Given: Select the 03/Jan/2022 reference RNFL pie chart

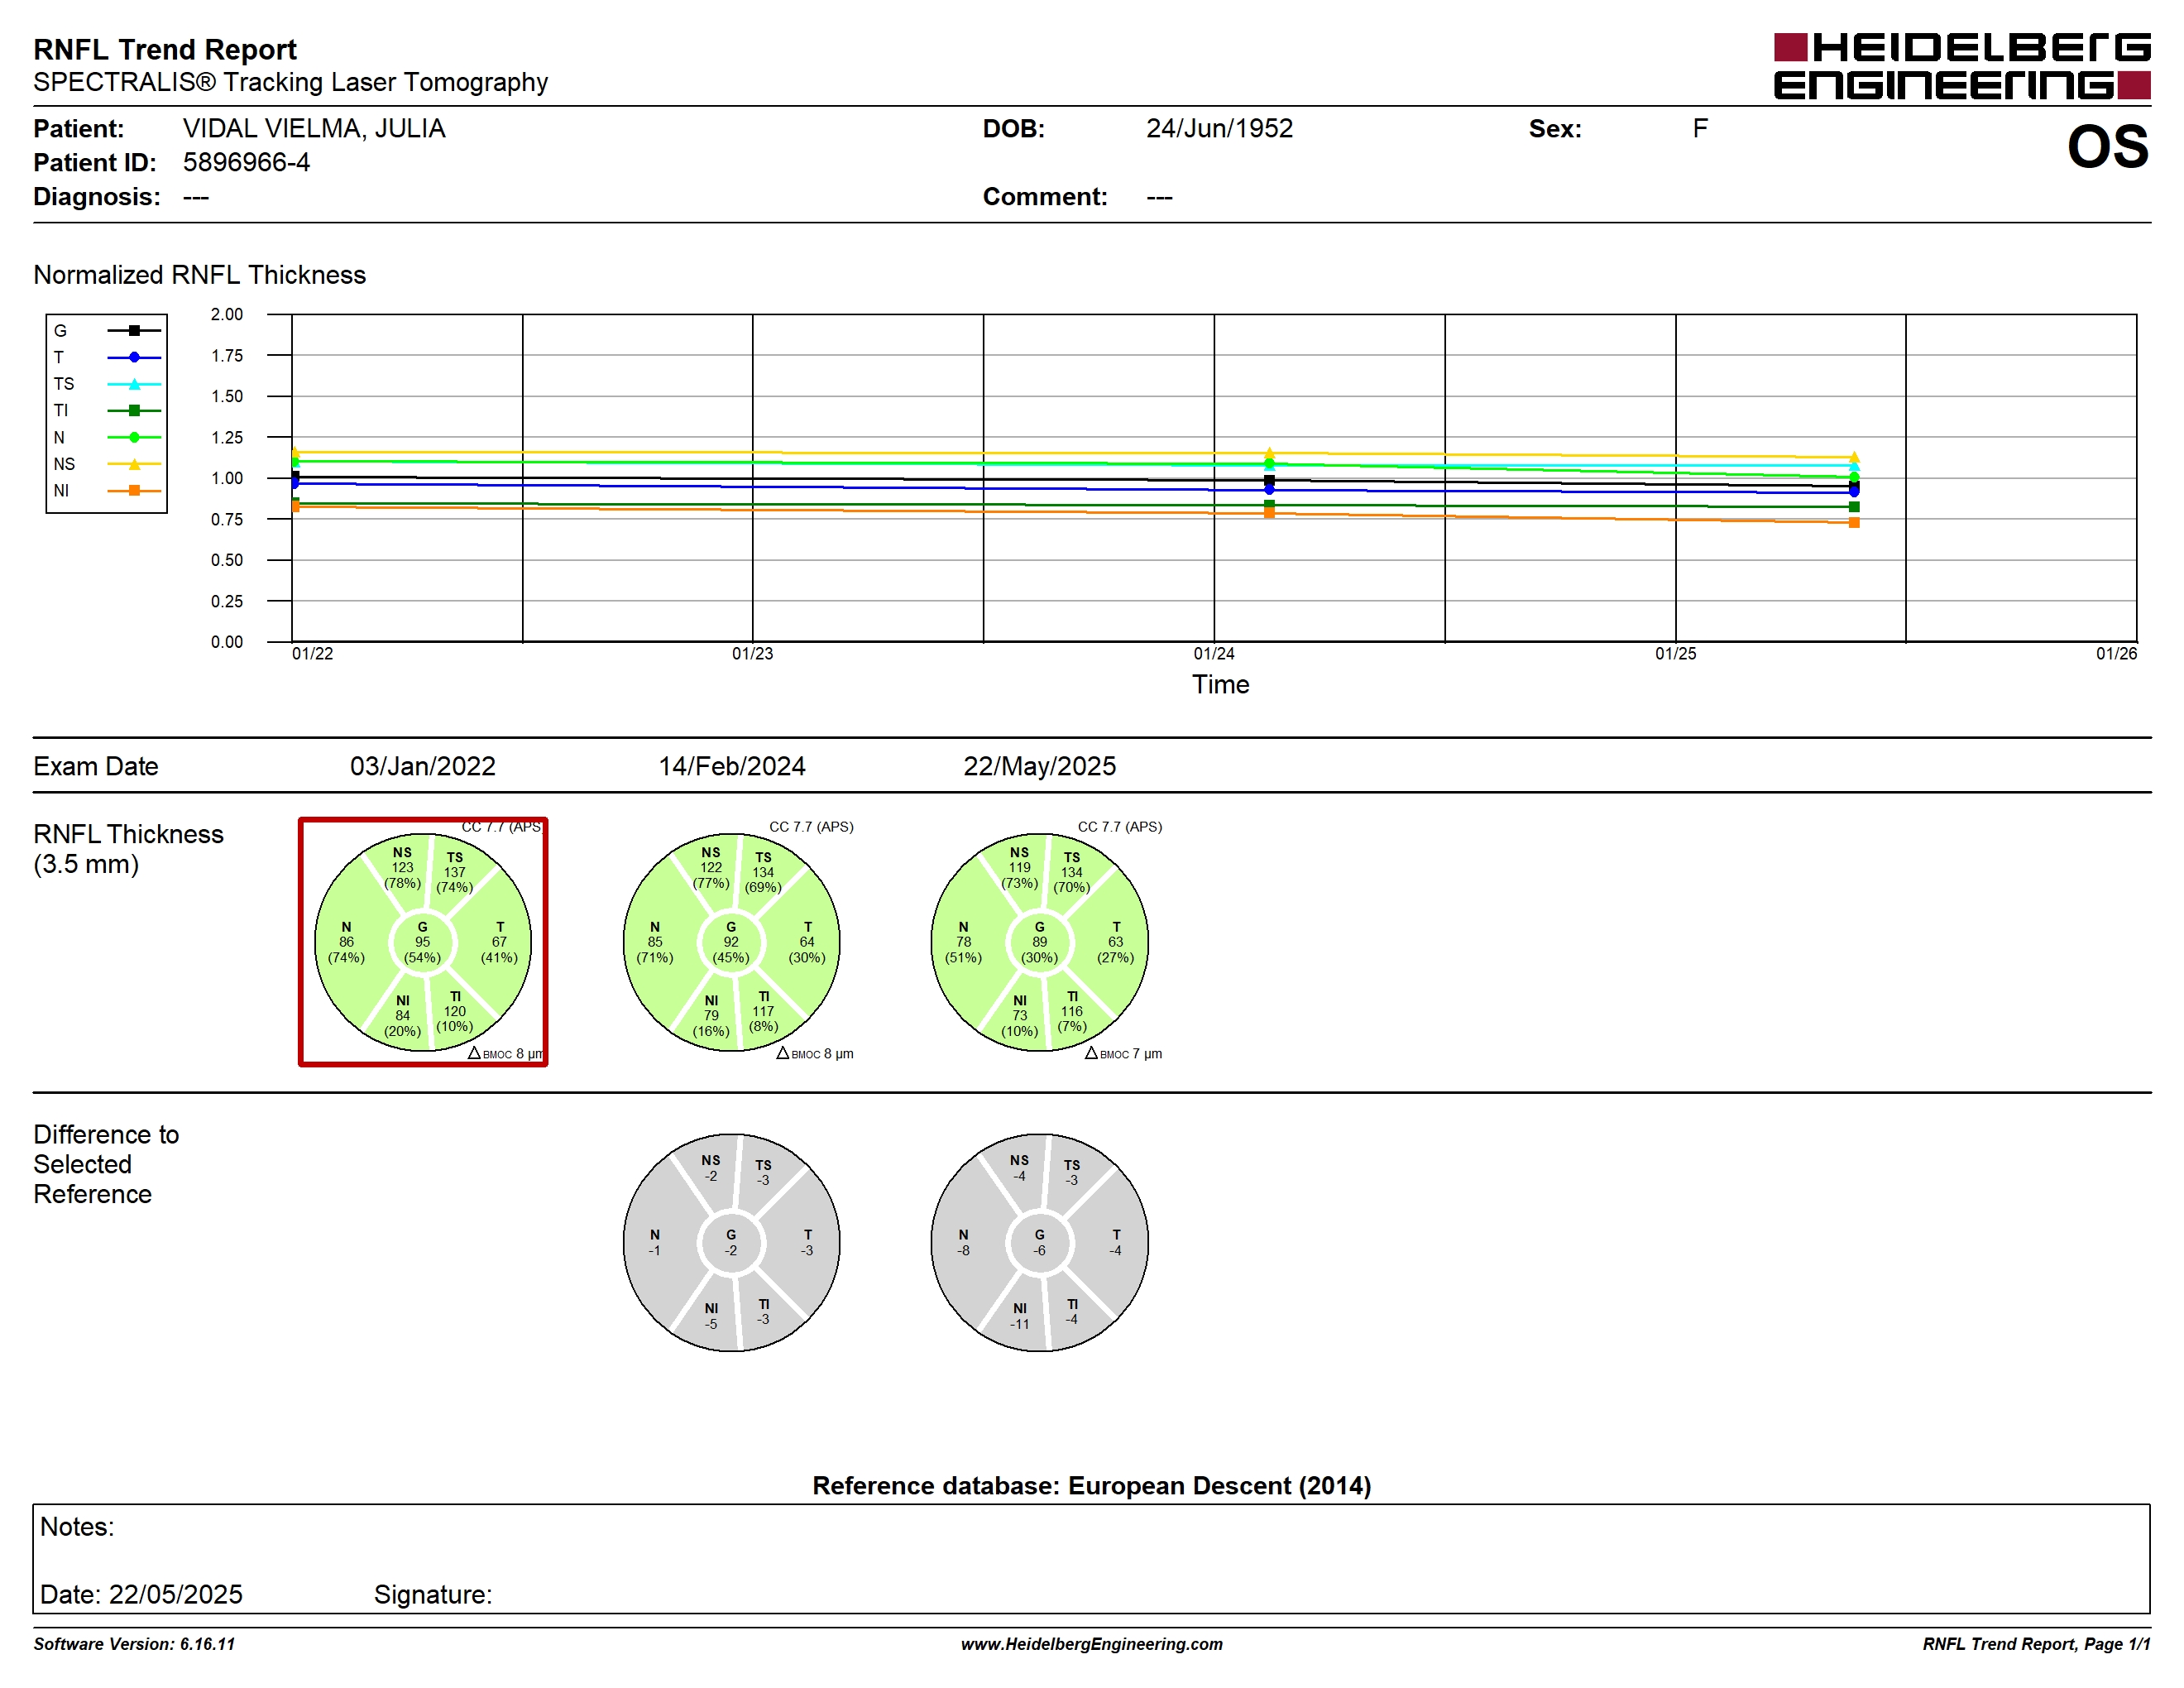Looking at the screenshot, I should tap(423, 942).
